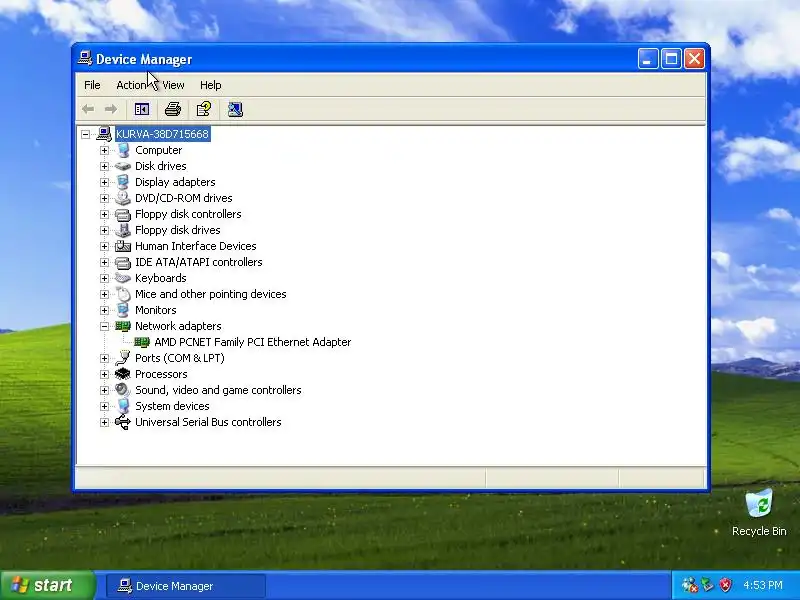Viewport: 800px width, 600px height.
Task: Open the Action menu
Action: pos(131,85)
